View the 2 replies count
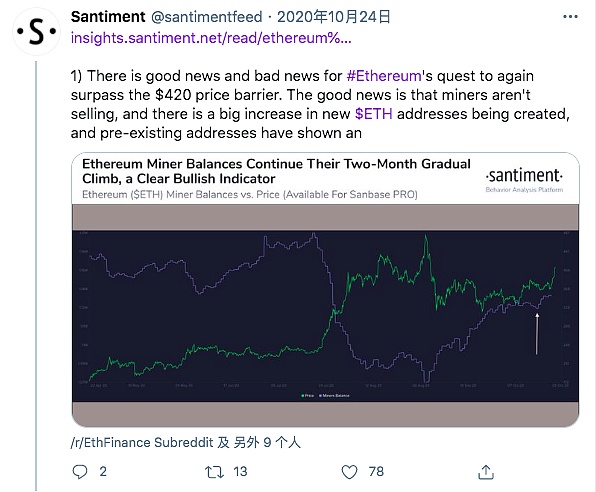Image resolution: width=596 pixels, height=492 pixels. (x=103, y=472)
